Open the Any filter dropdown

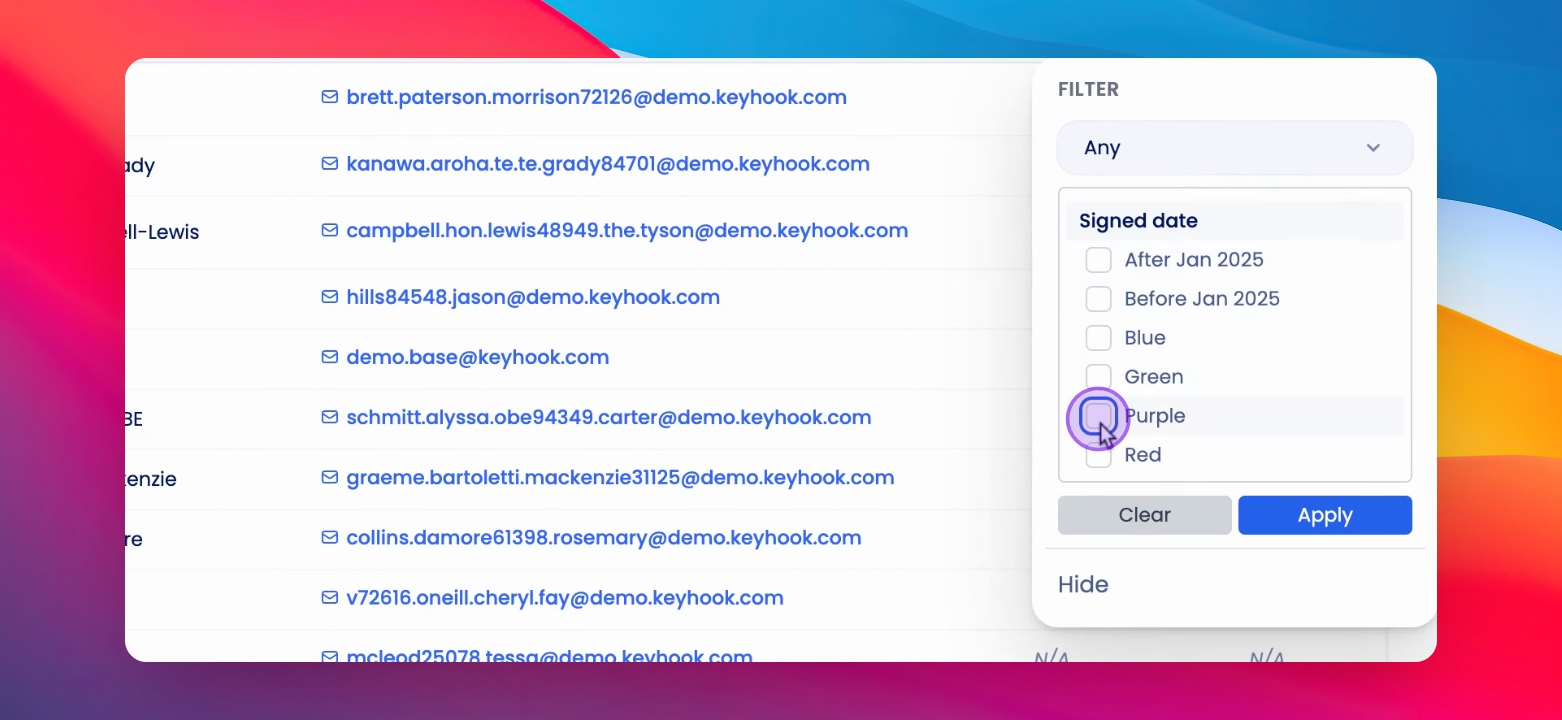(1234, 148)
